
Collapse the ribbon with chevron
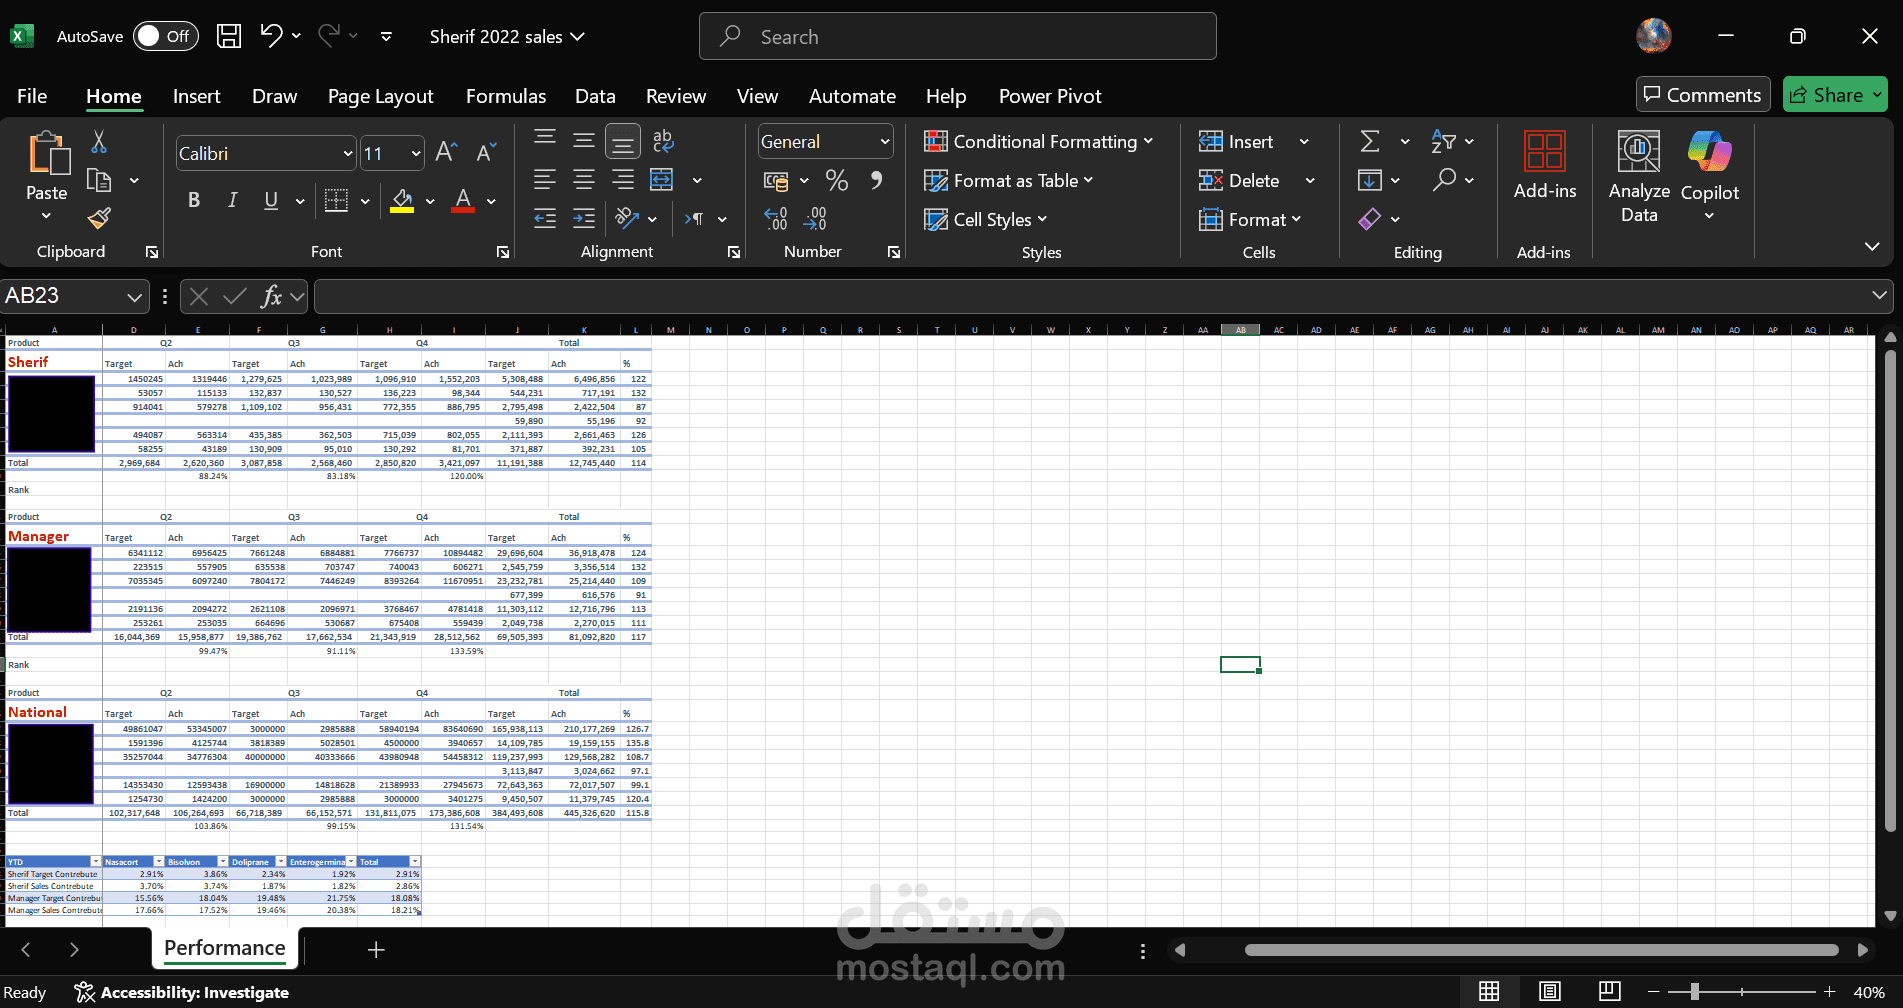tap(1872, 246)
